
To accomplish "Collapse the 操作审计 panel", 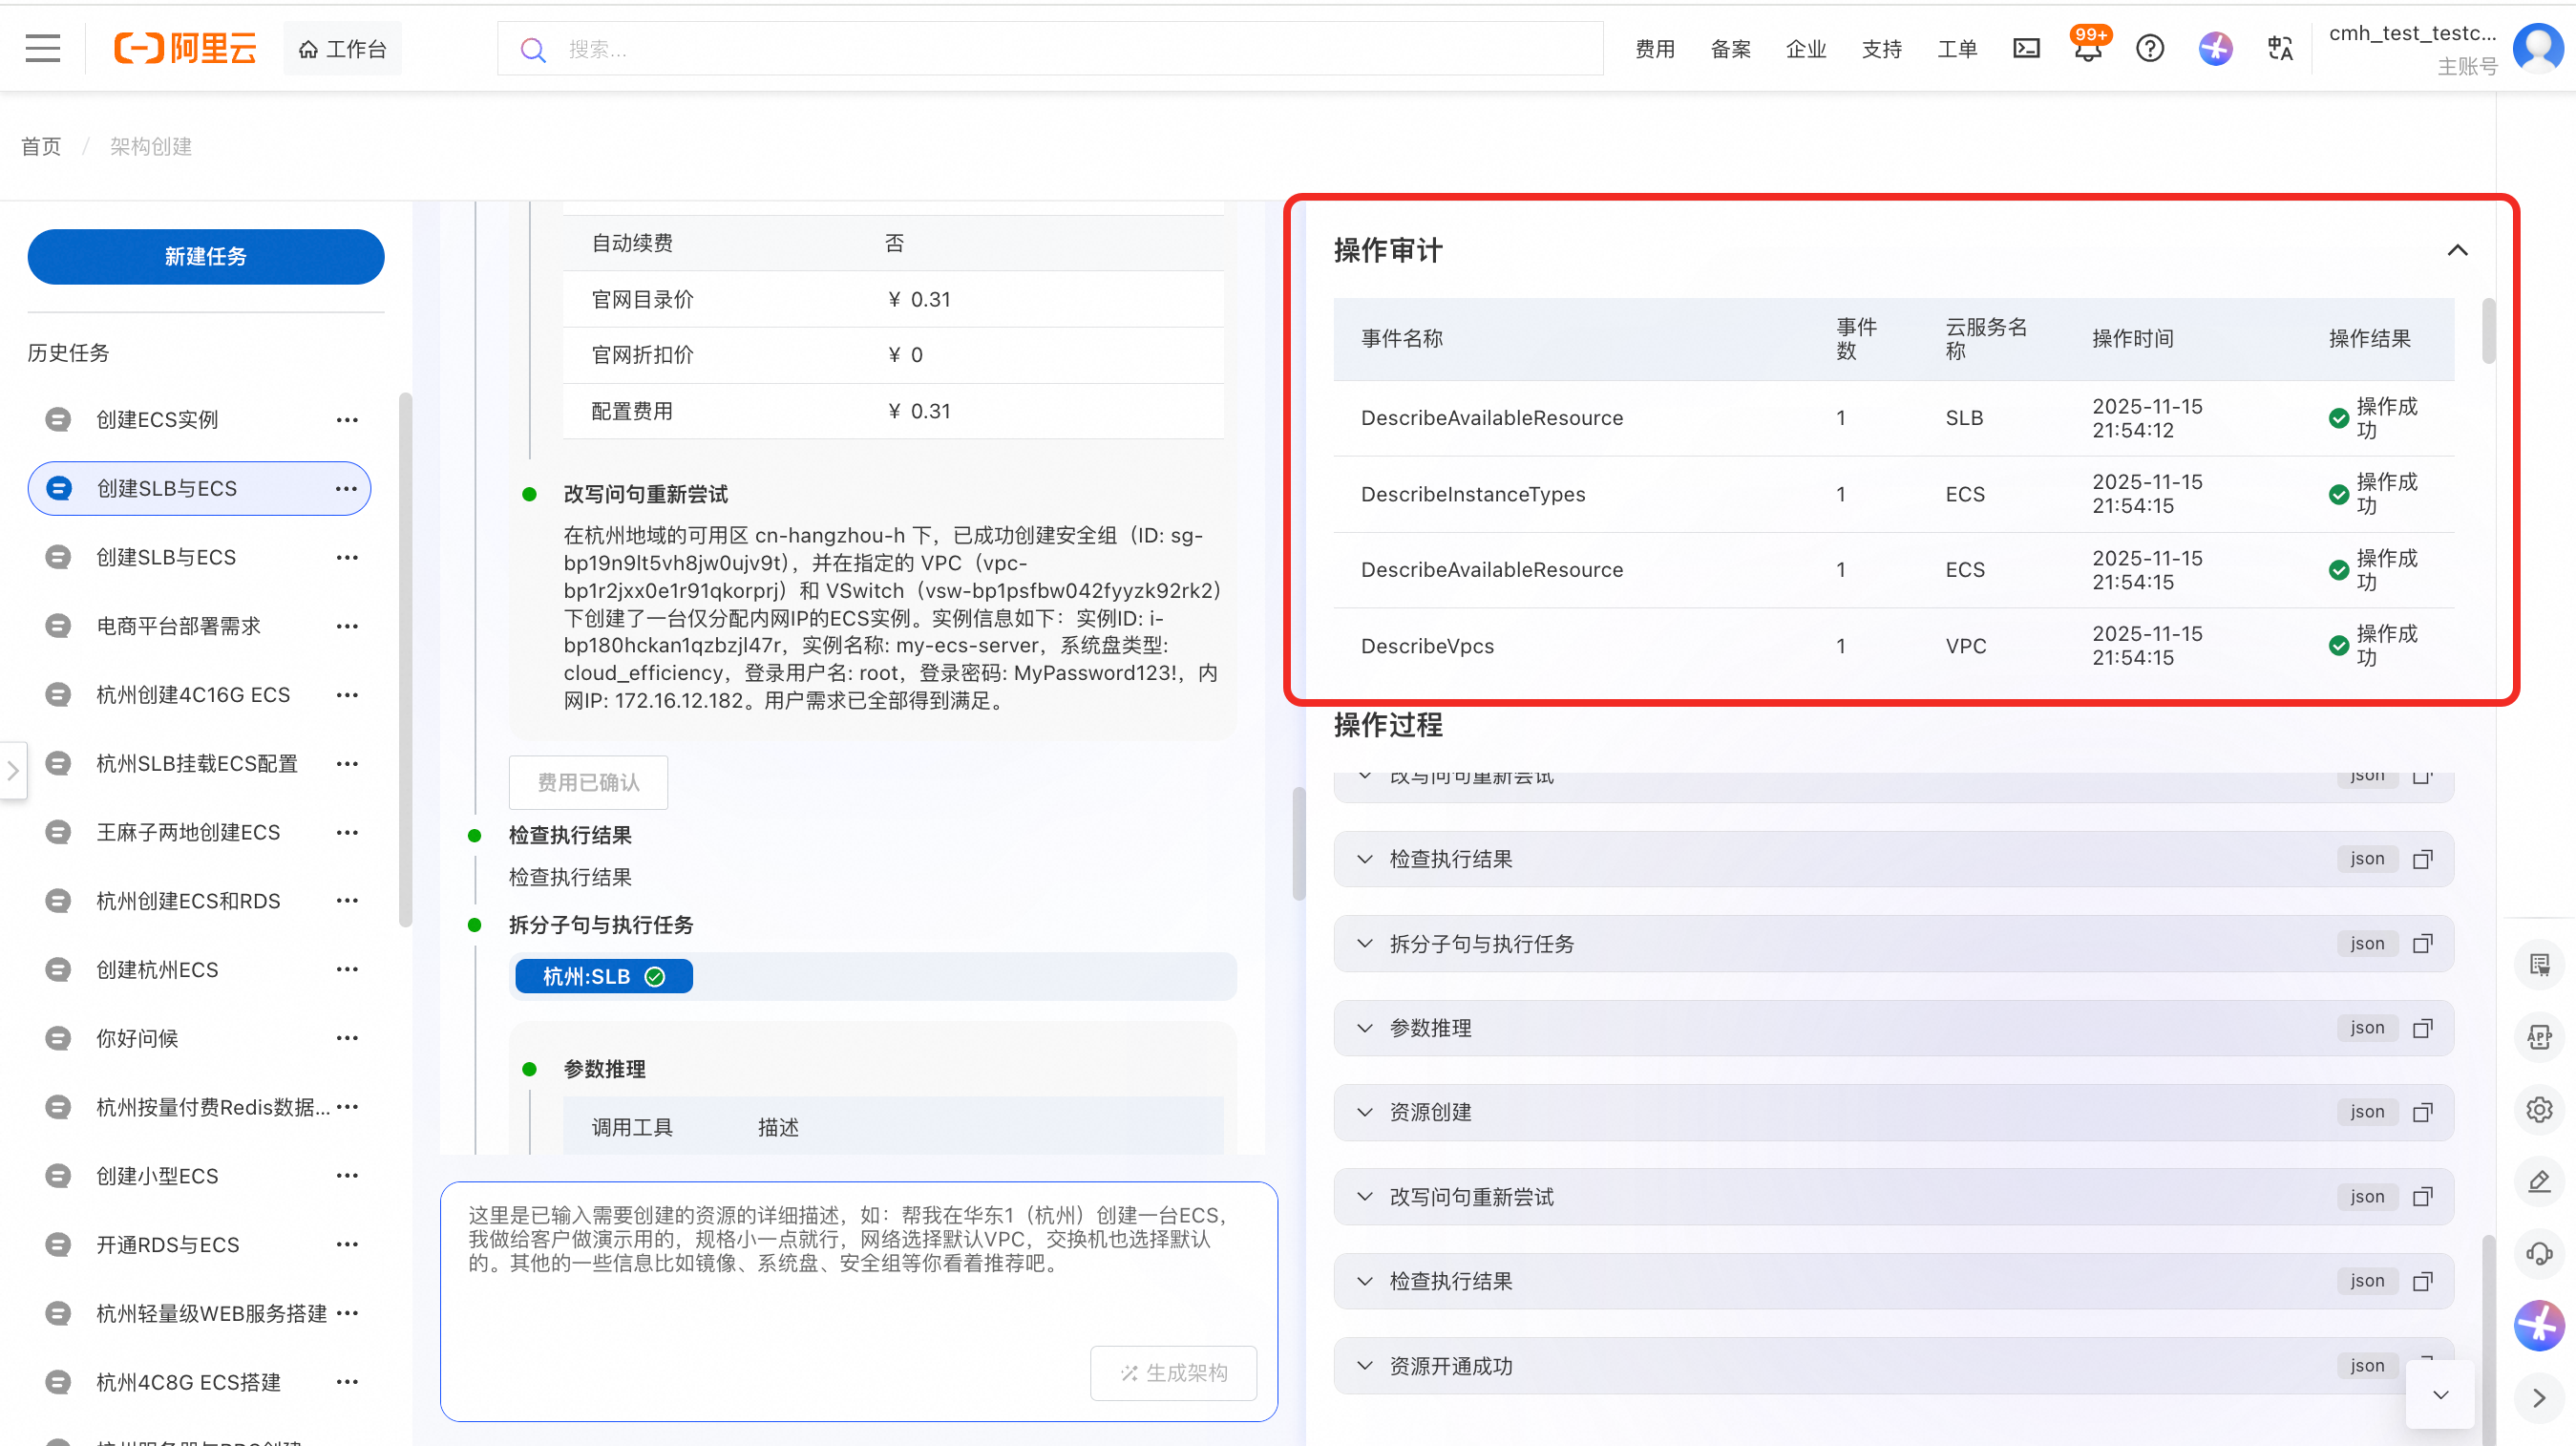I will [2457, 250].
